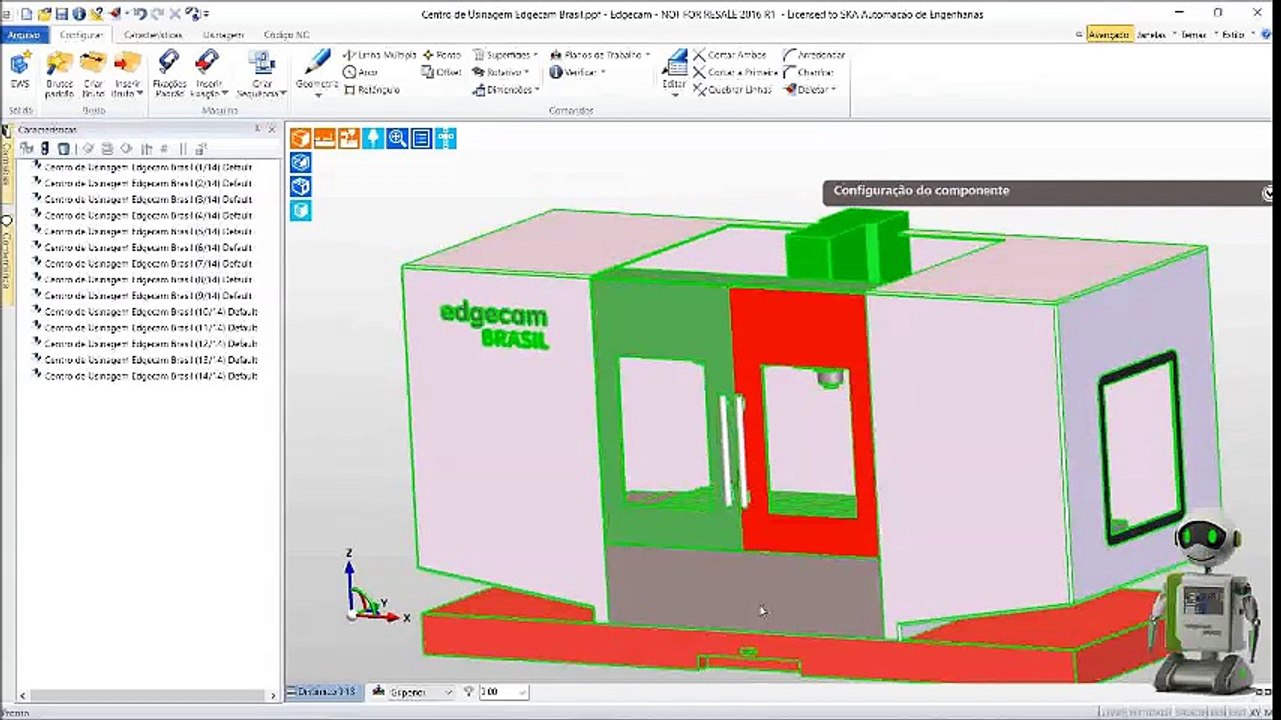Open the Arquivo menu tab
This screenshot has width=1281, height=720.
[x=23, y=34]
